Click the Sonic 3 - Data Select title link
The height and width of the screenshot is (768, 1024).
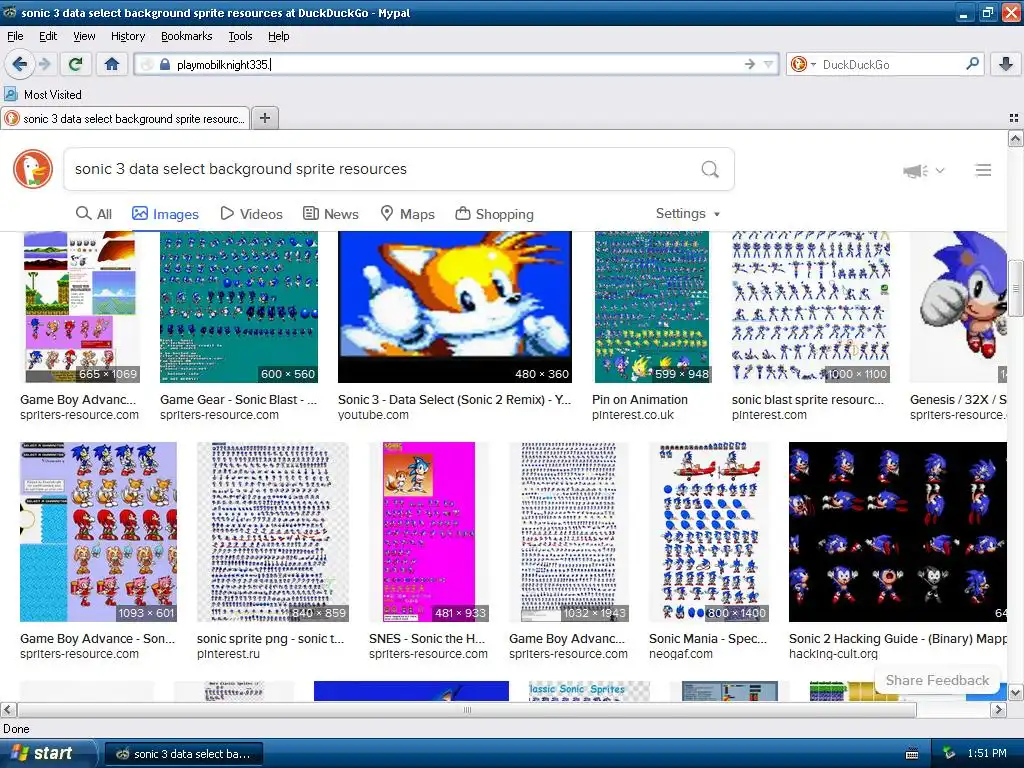pos(455,400)
